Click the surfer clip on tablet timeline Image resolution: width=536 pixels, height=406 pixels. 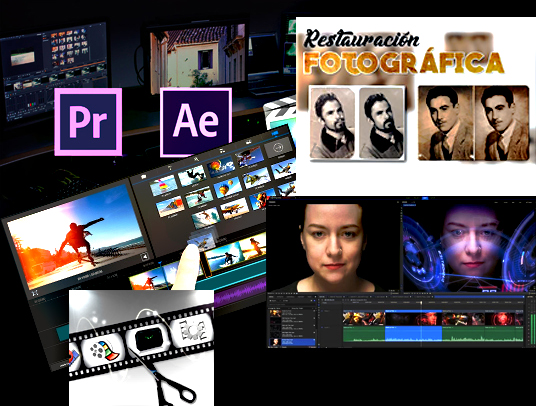(x=224, y=257)
